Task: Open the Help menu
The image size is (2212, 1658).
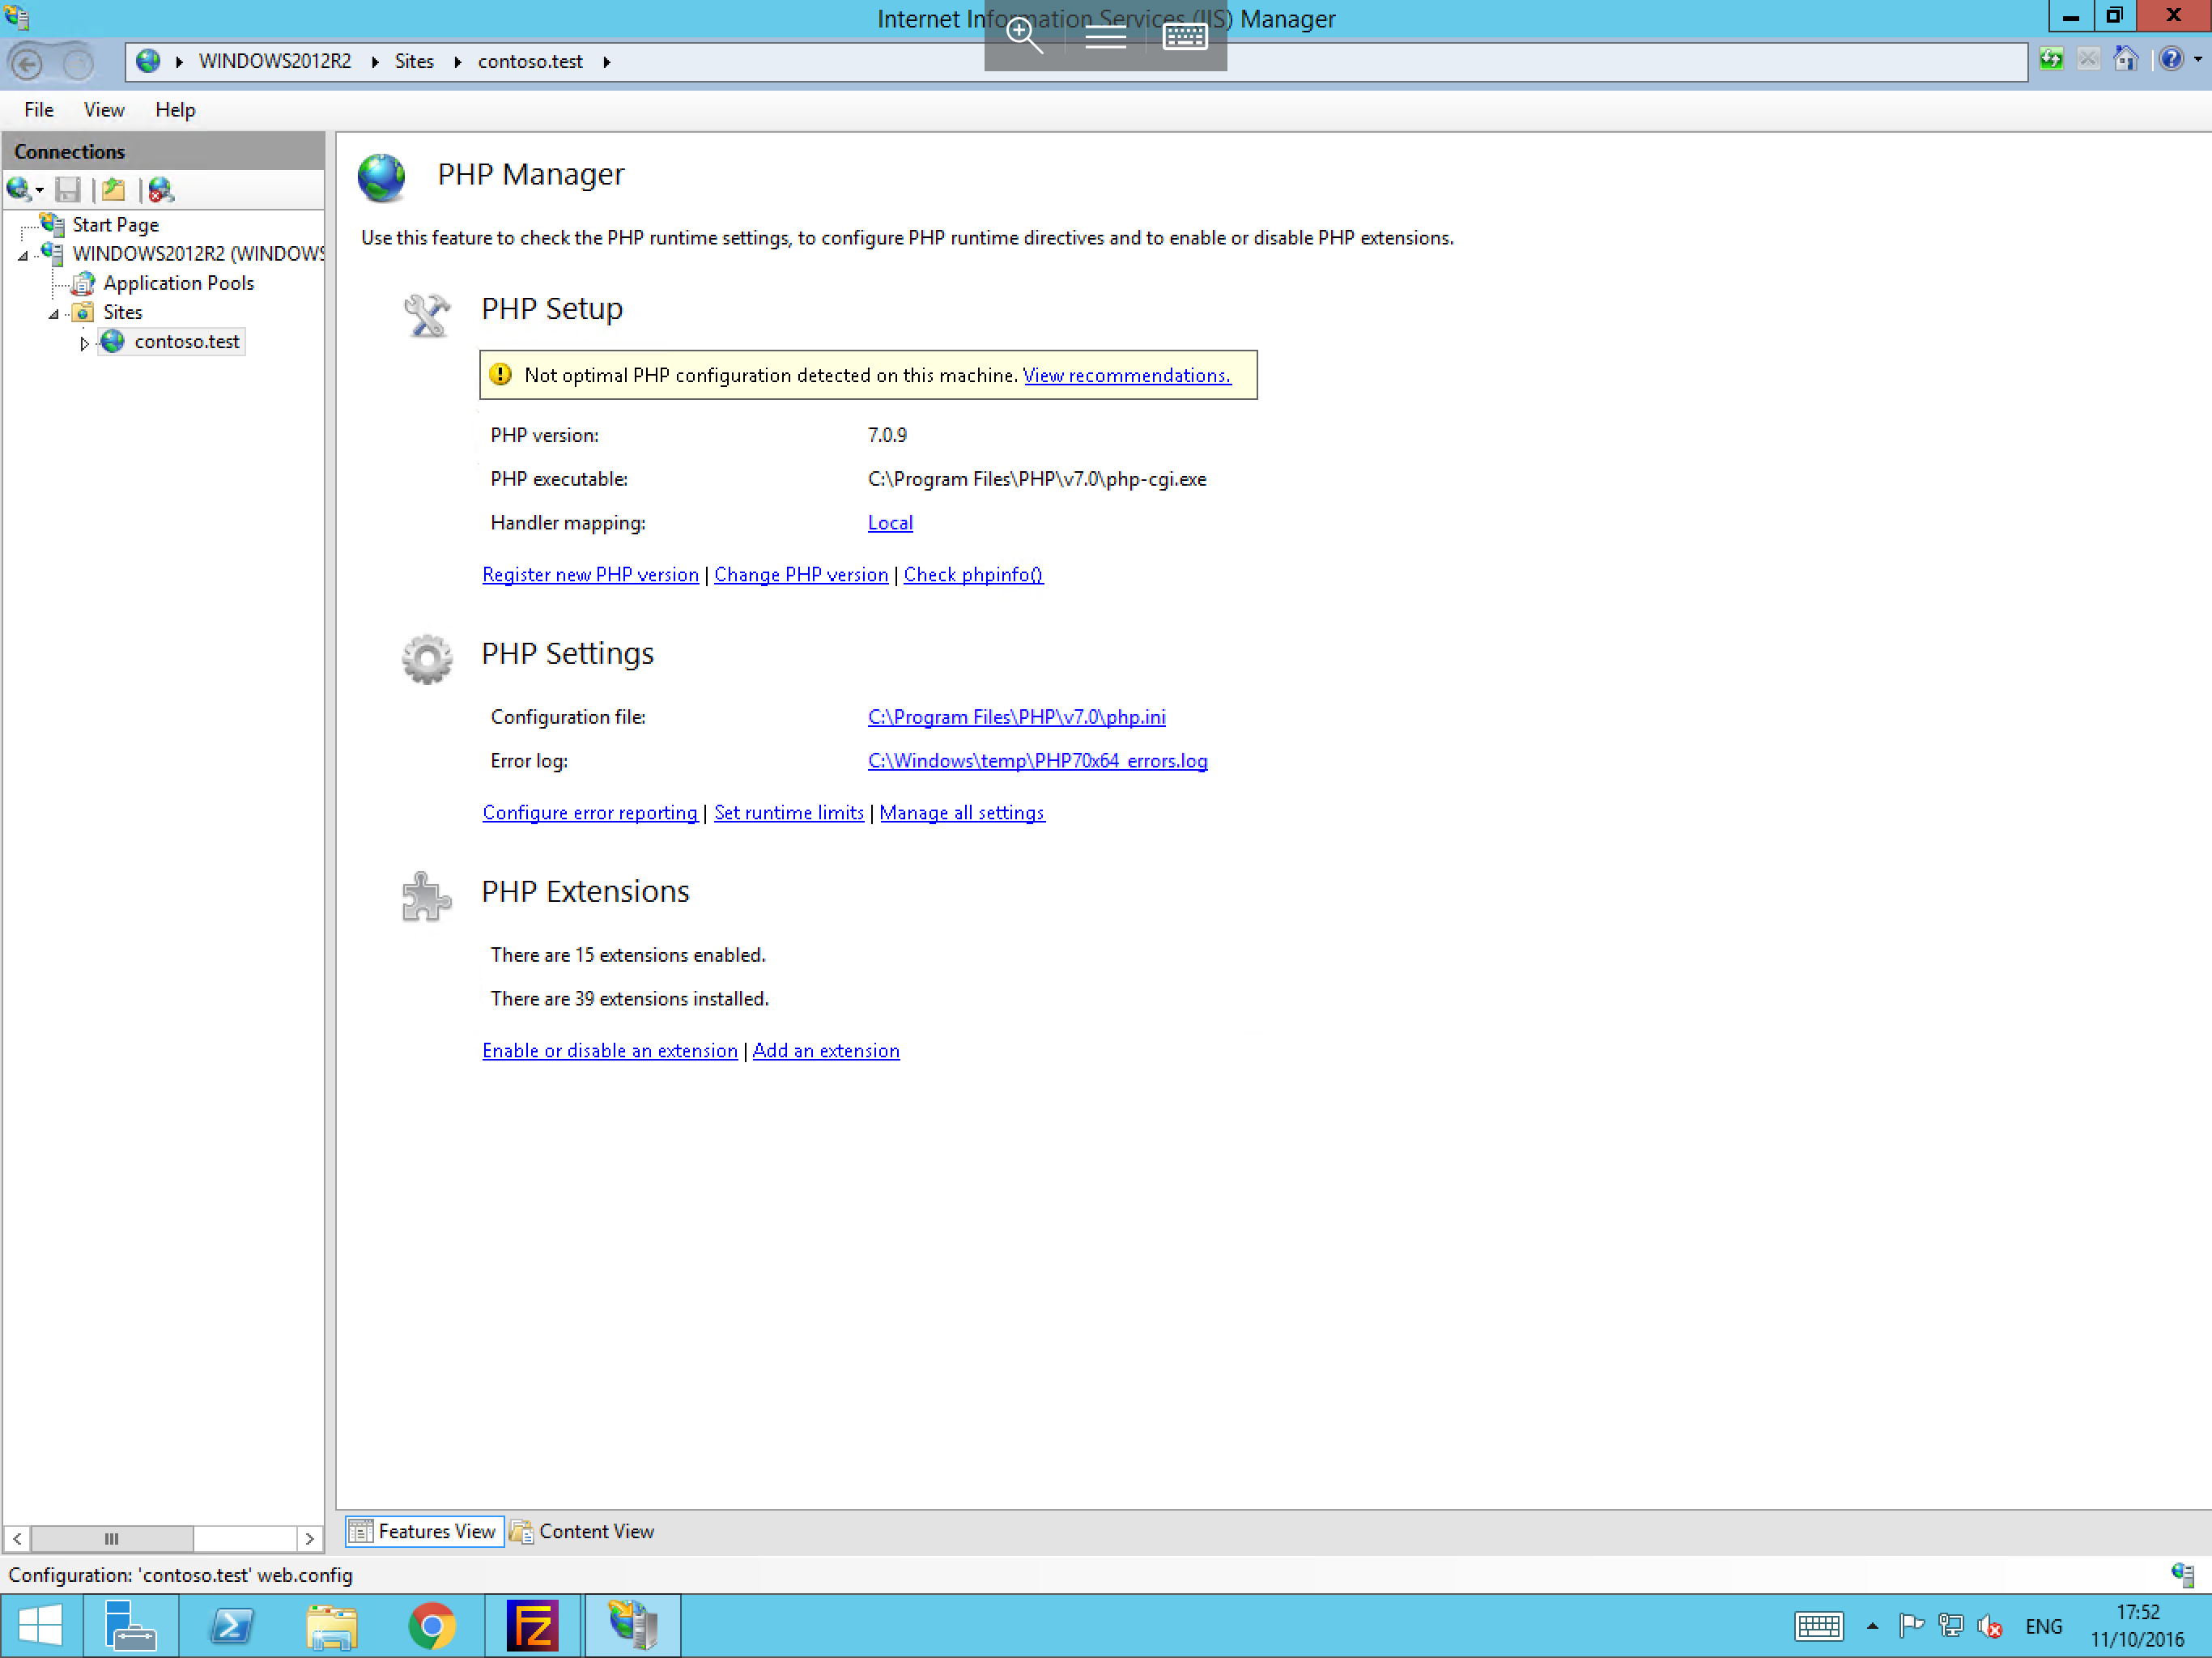Action: coord(175,110)
